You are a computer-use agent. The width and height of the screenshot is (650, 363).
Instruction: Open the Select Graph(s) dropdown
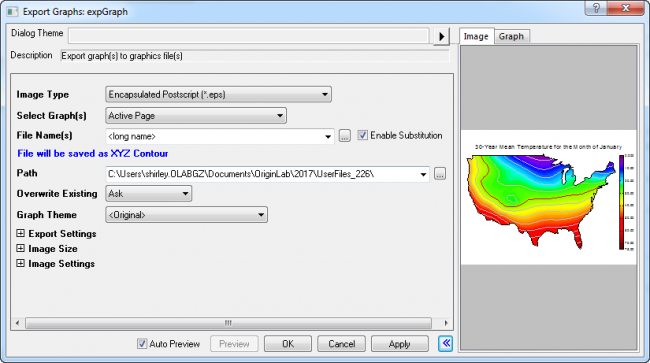[x=196, y=116]
